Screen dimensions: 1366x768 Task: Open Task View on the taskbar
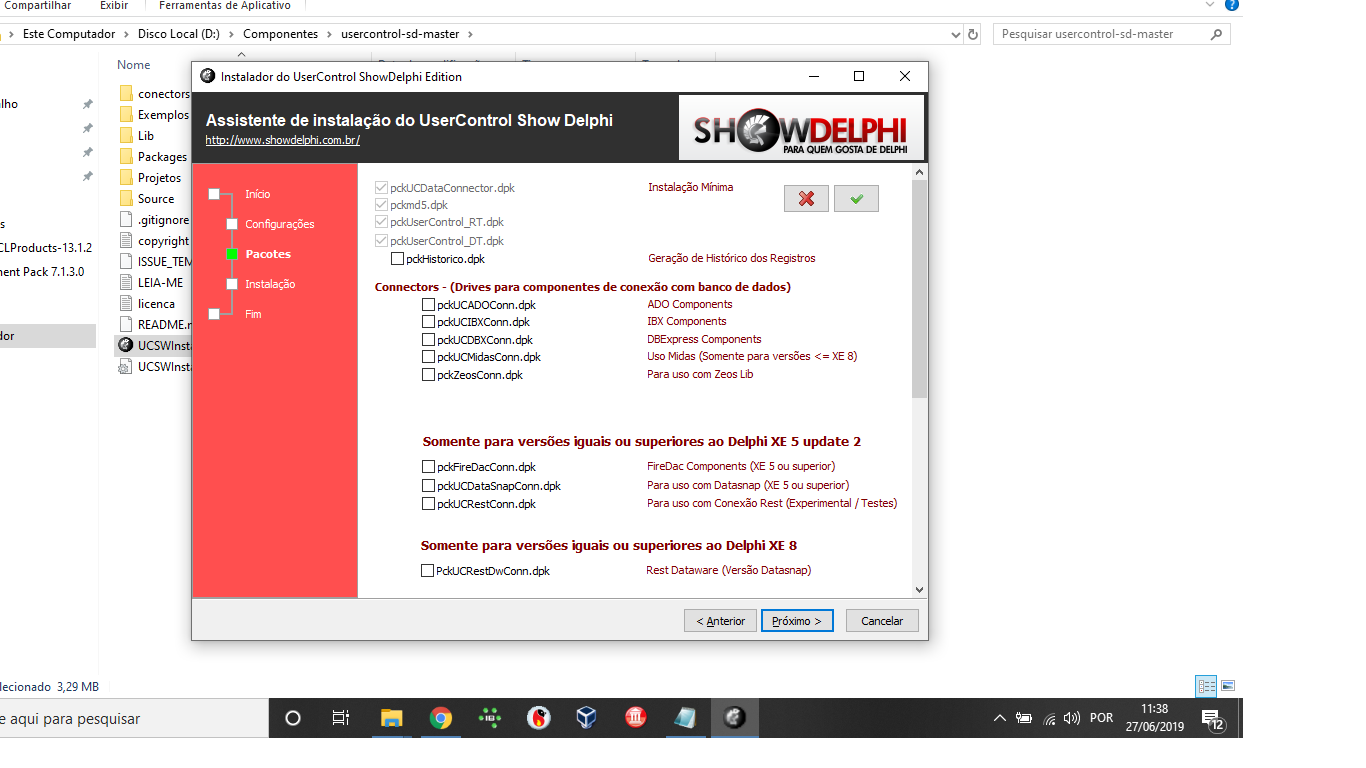click(x=341, y=718)
